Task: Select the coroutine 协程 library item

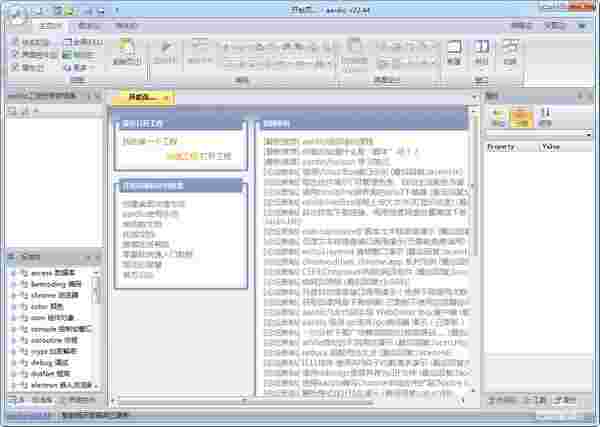Action: pyautogui.click(x=54, y=340)
